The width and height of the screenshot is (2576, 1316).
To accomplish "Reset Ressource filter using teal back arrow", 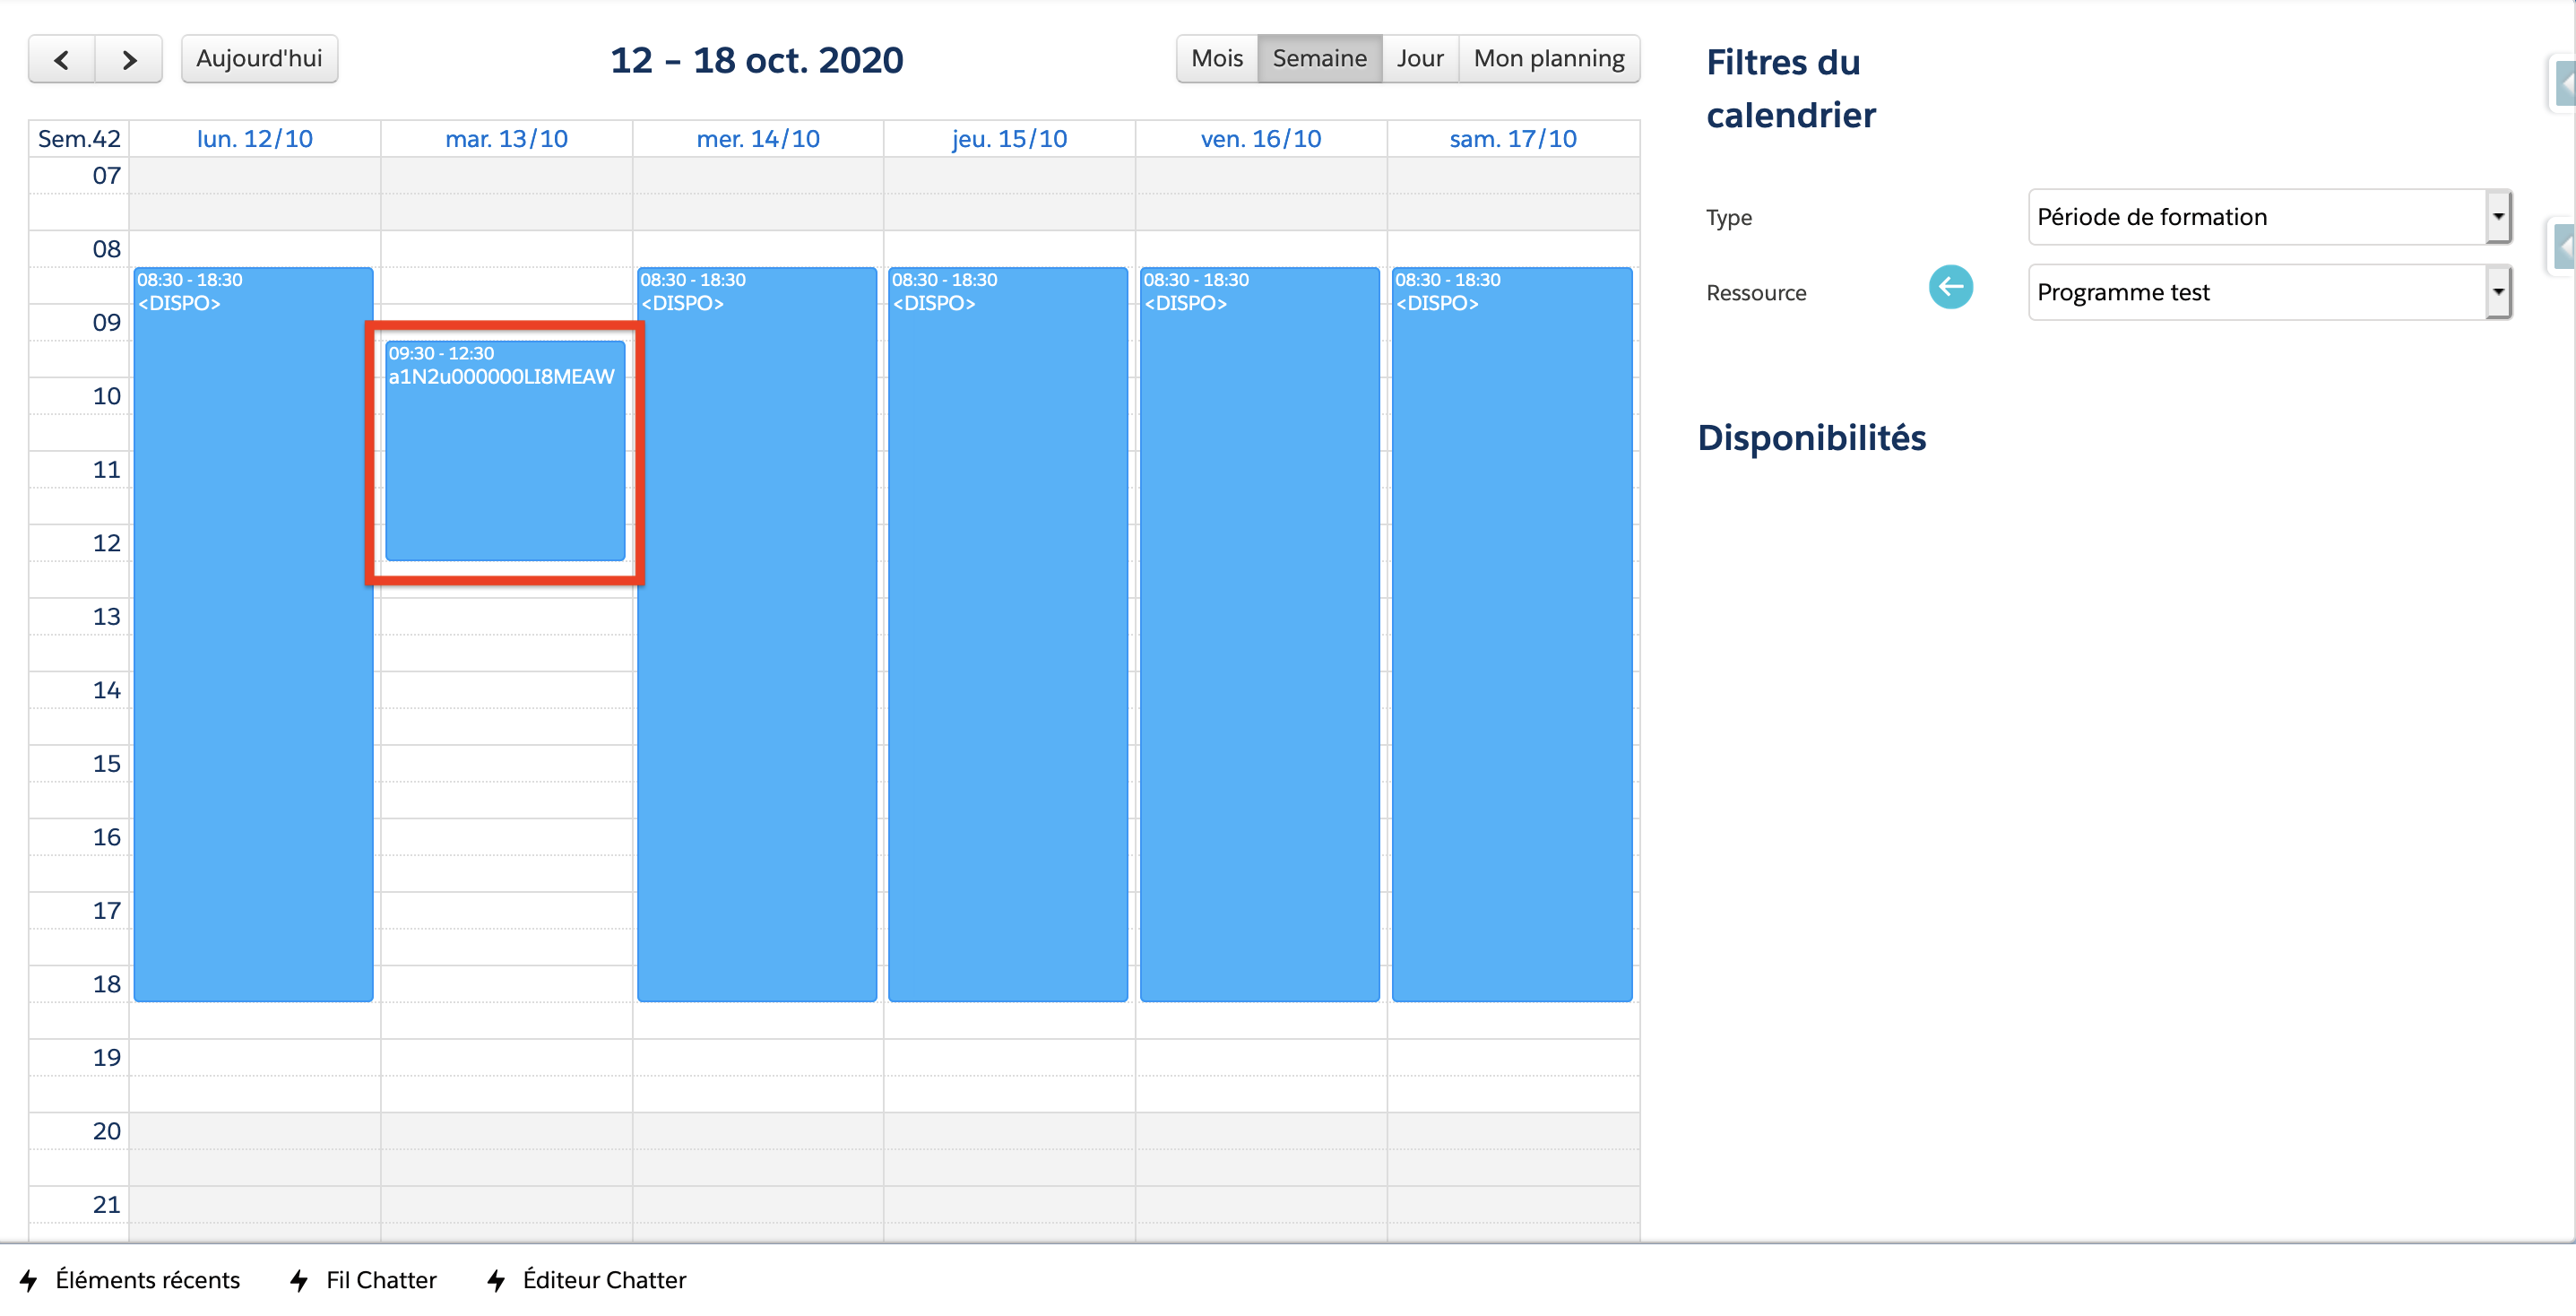I will (1950, 288).
